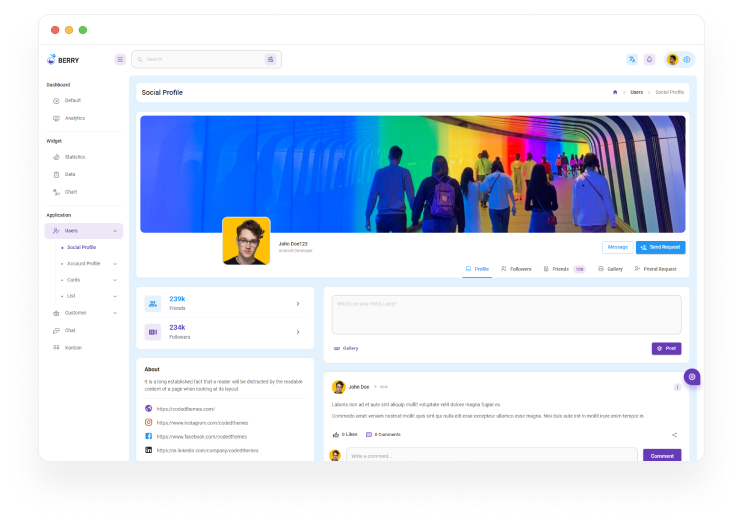
Task: Switch to the Followers tab
Action: [x=516, y=269]
